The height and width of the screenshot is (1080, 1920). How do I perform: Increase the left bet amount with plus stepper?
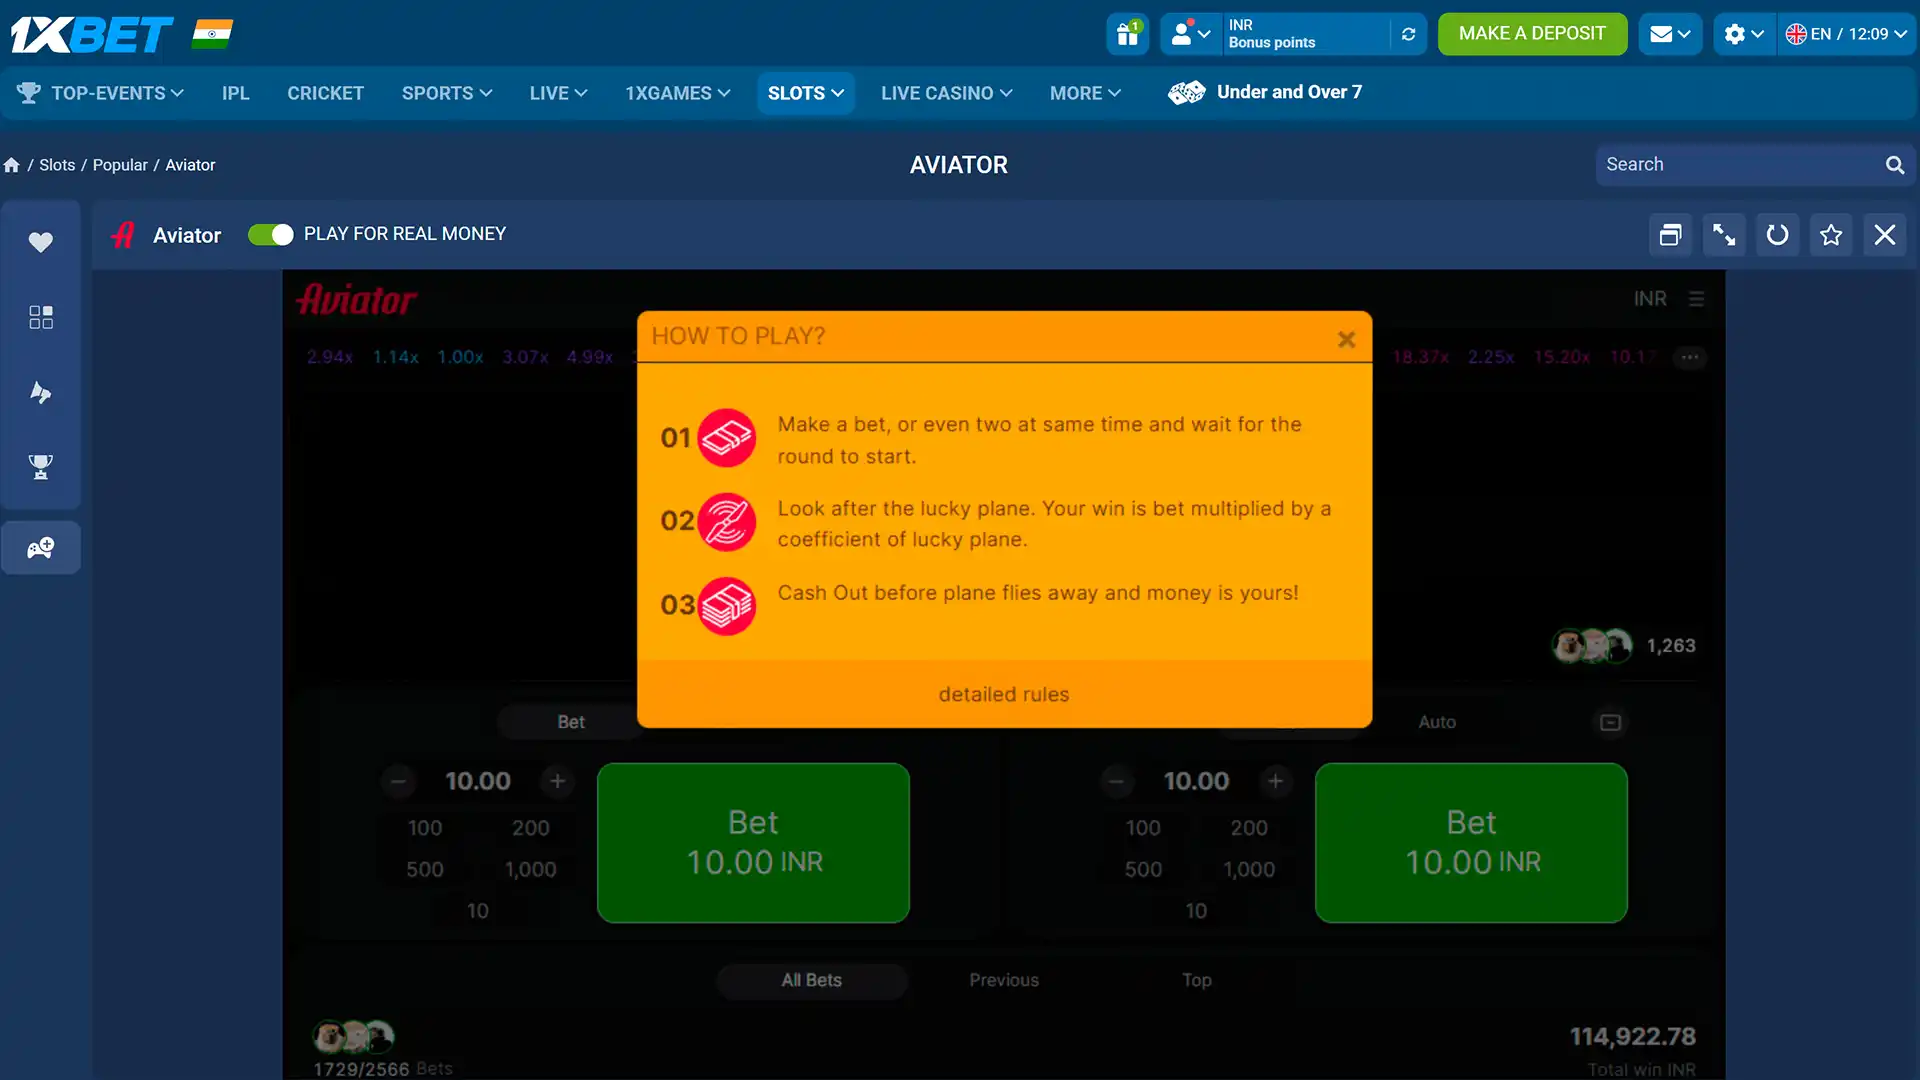click(557, 781)
